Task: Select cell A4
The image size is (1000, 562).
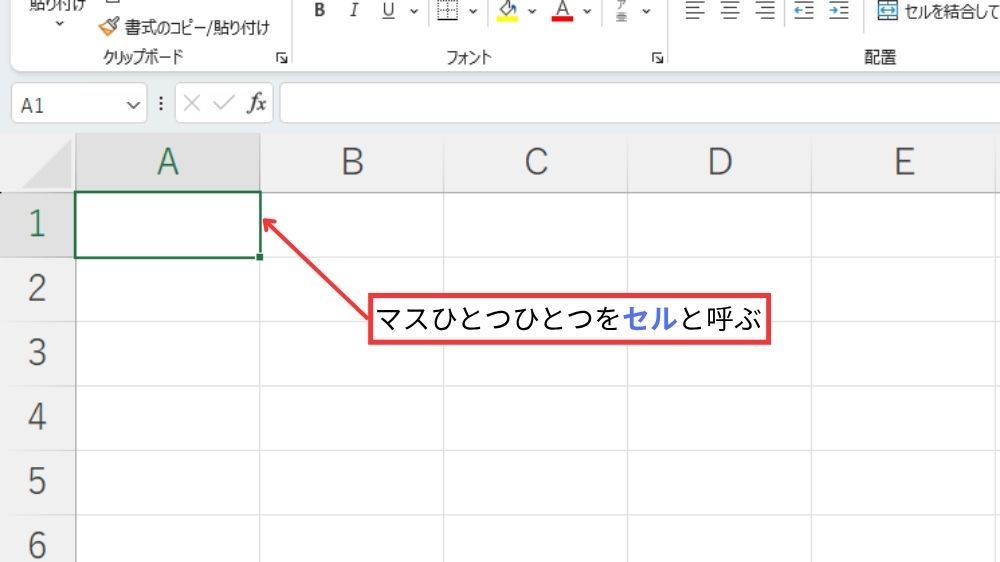Action: click(x=168, y=418)
